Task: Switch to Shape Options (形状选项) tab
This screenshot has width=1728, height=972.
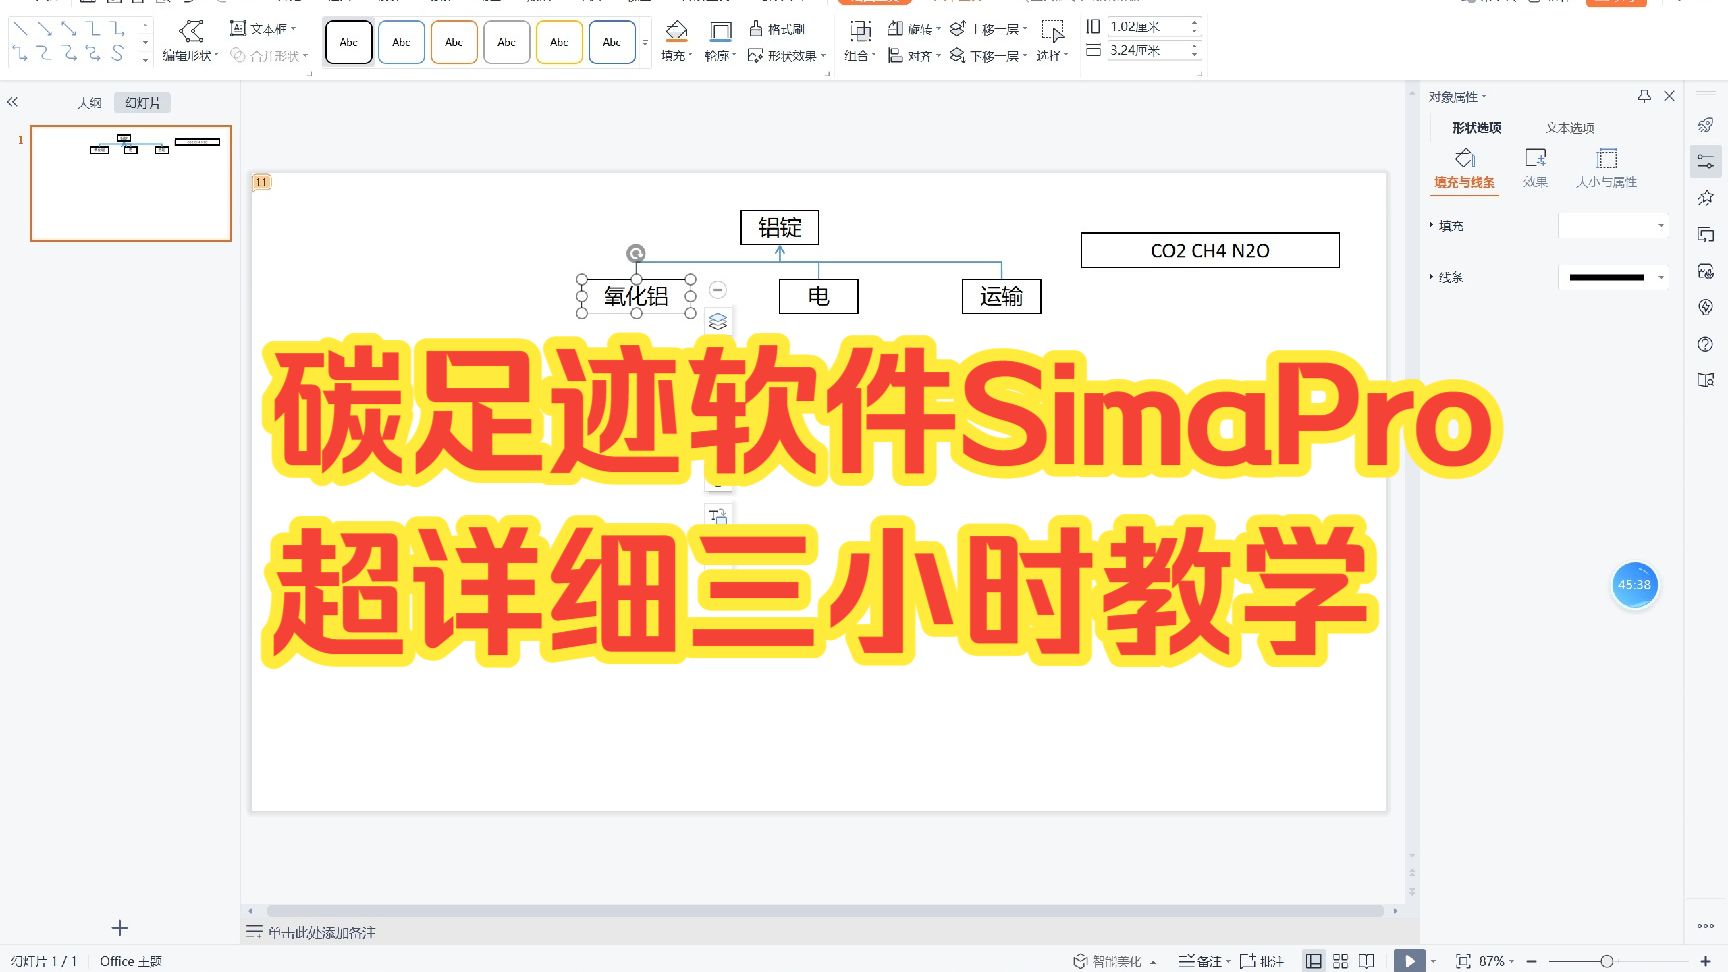Action: (x=1477, y=127)
